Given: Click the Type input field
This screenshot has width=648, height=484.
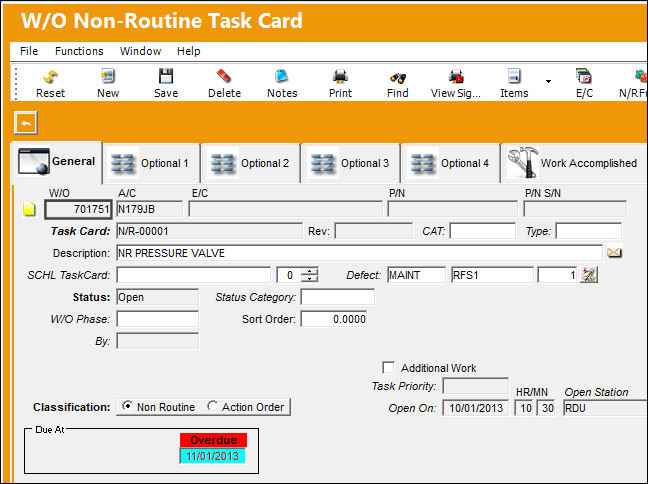Looking at the screenshot, I should pos(588,231).
